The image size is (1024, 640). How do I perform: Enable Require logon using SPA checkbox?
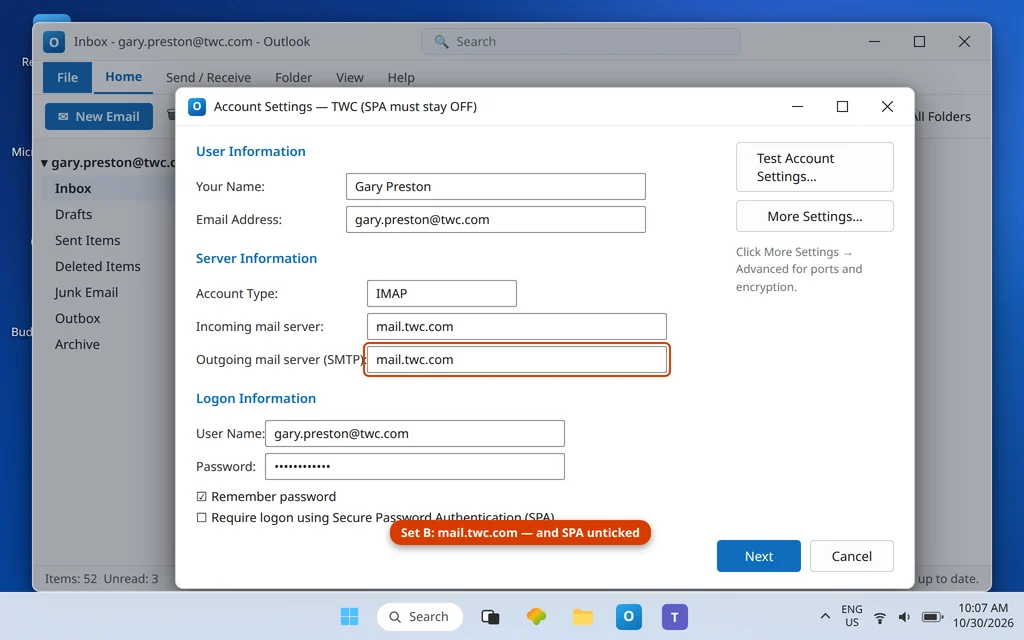click(201, 518)
